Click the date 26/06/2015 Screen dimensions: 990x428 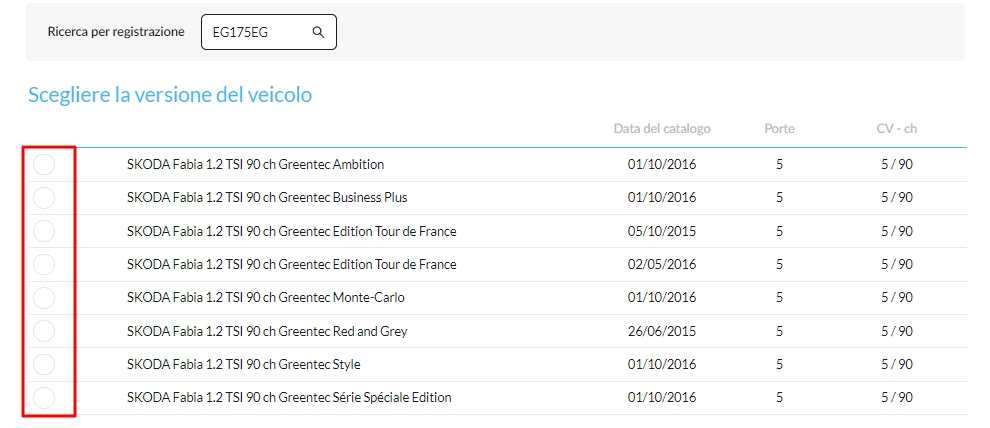(662, 331)
